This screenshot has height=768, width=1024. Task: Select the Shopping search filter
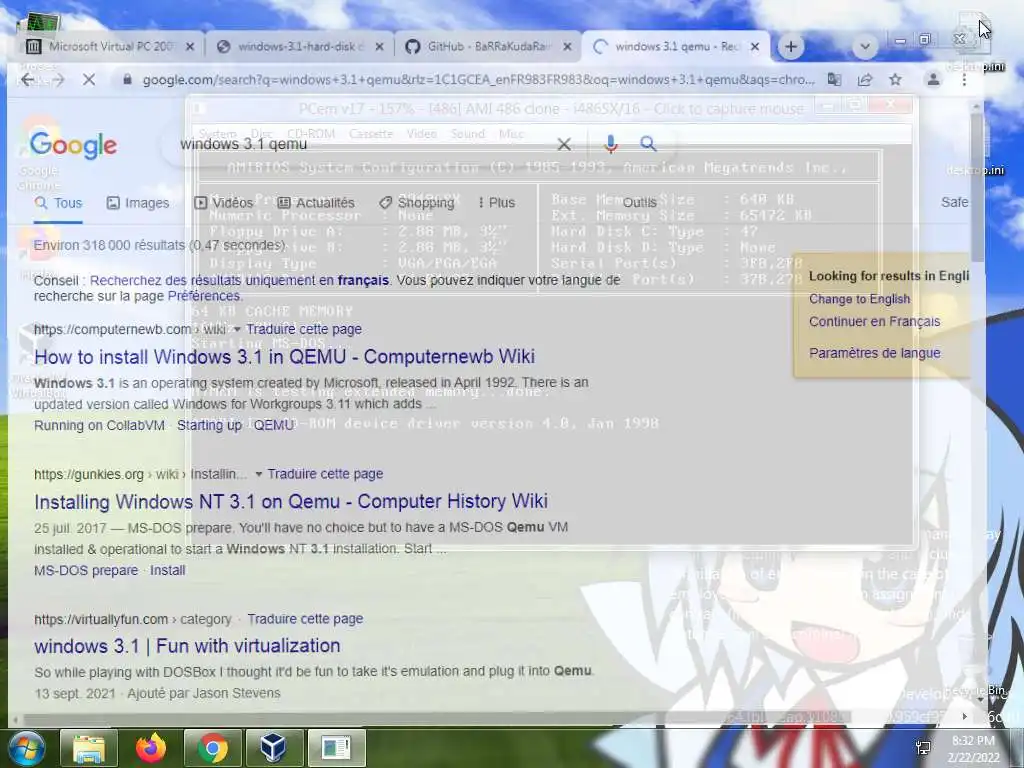(x=417, y=203)
